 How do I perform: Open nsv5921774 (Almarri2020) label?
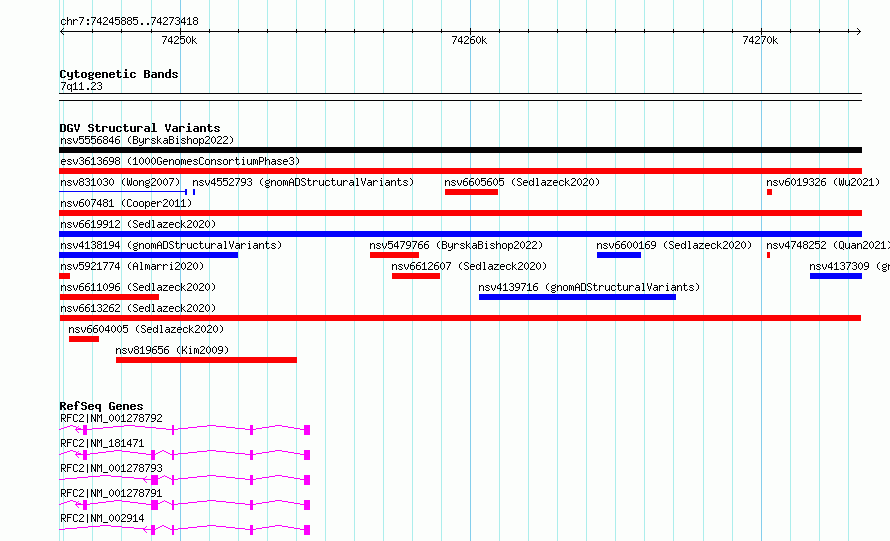132,266
